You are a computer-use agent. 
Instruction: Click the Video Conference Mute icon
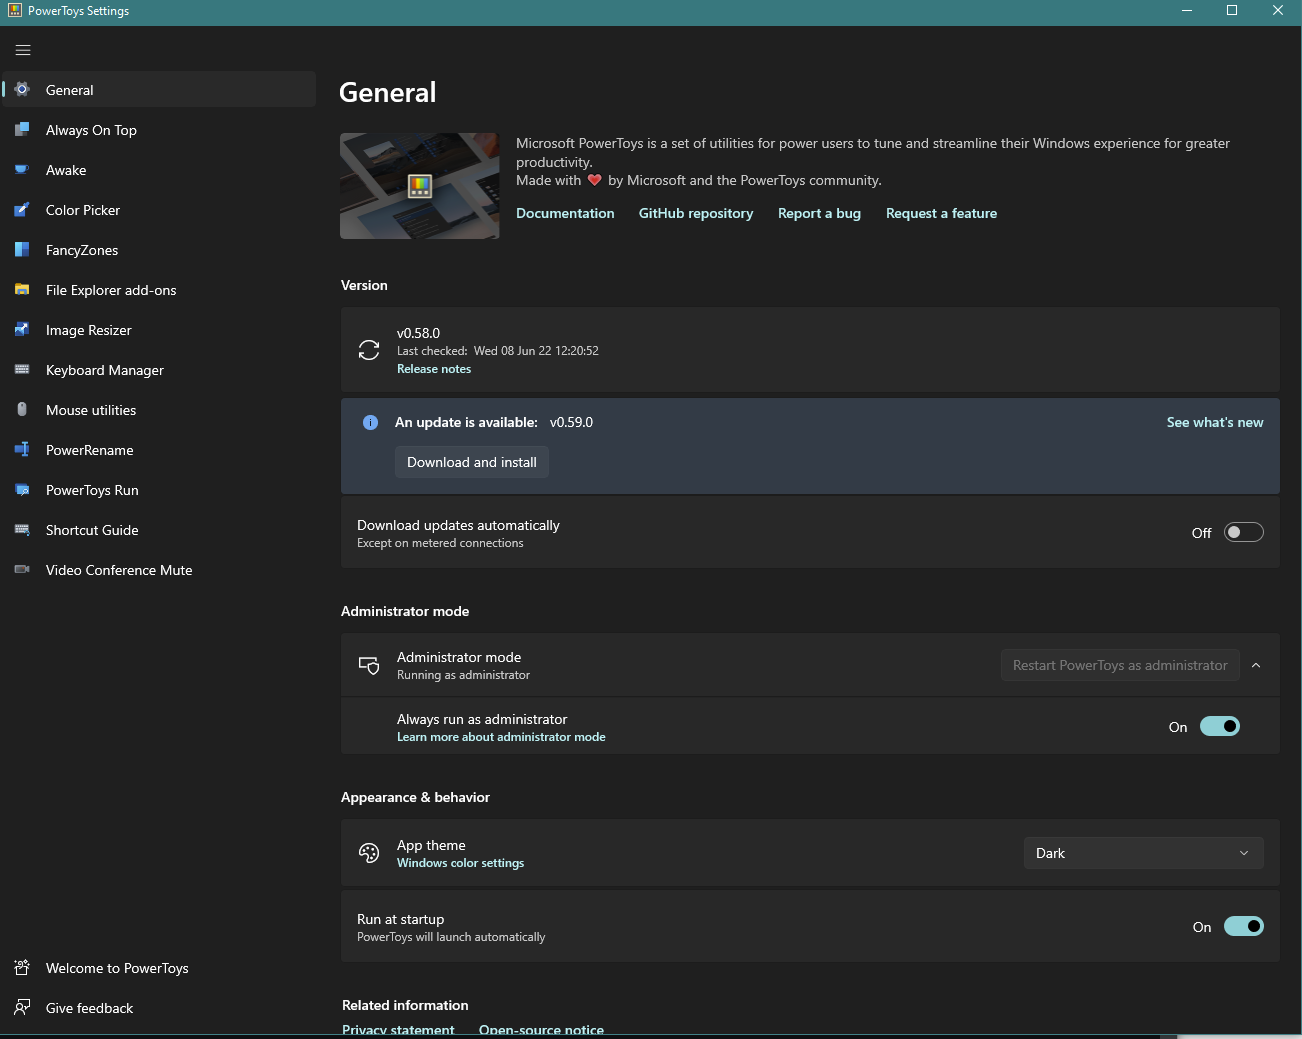(22, 569)
